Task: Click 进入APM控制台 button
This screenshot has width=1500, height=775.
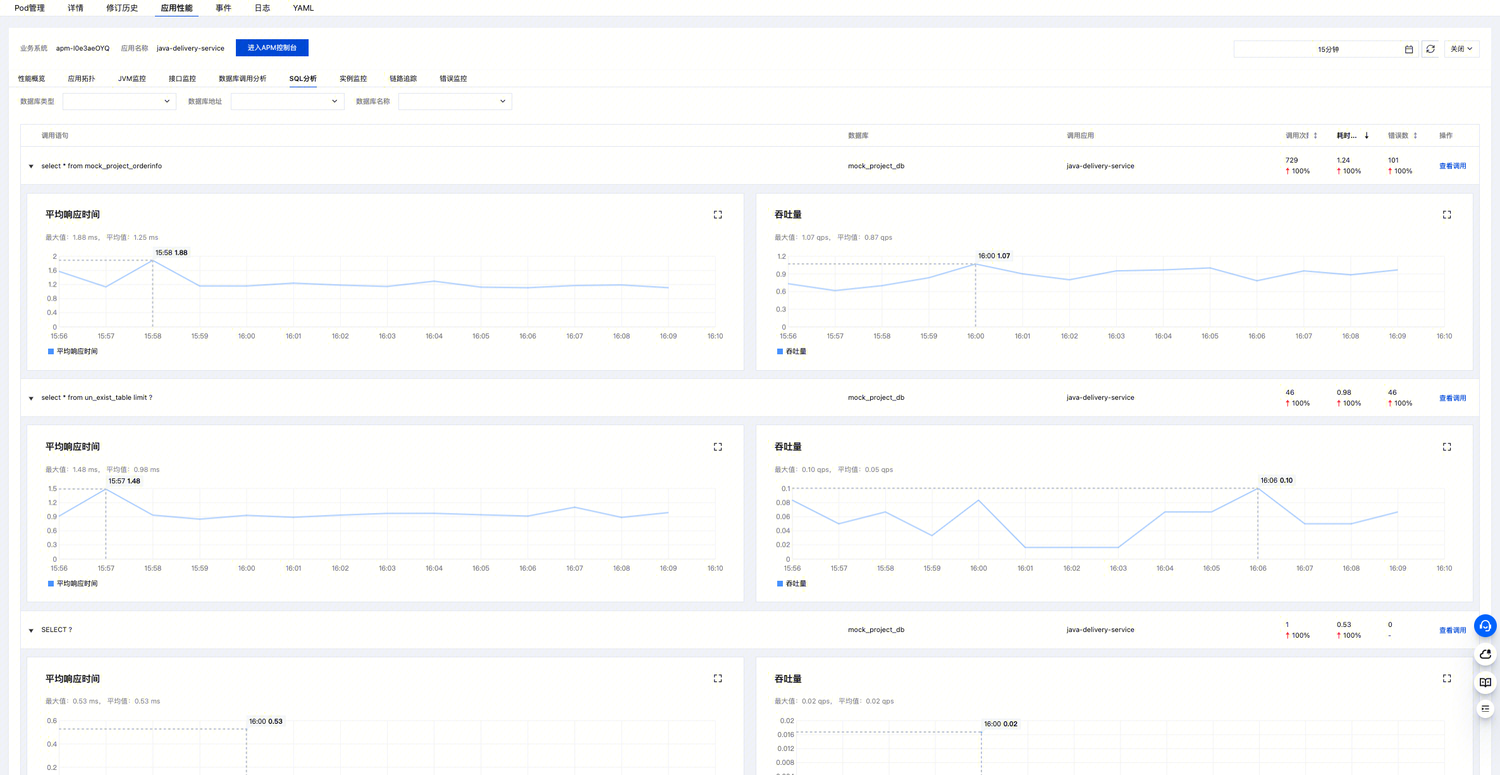Action: click(x=272, y=48)
